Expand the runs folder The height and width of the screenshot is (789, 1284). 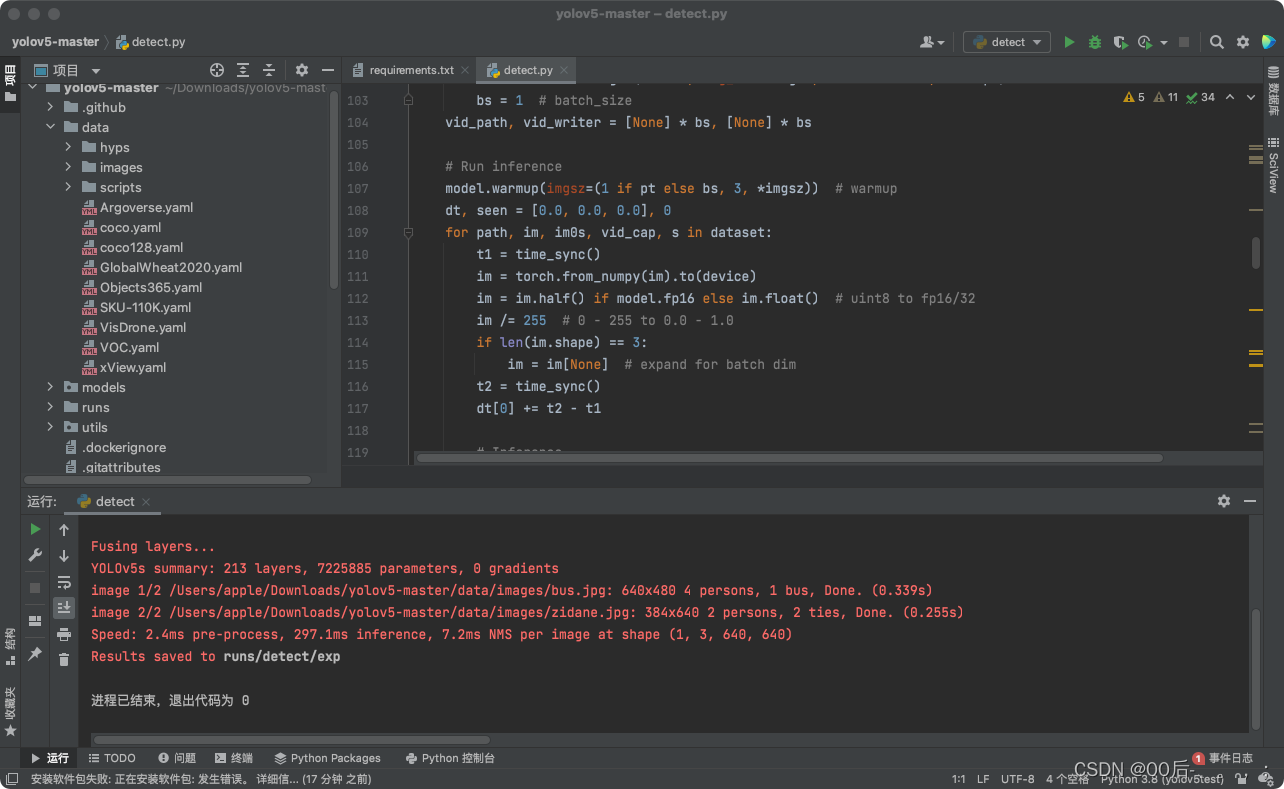click(50, 407)
